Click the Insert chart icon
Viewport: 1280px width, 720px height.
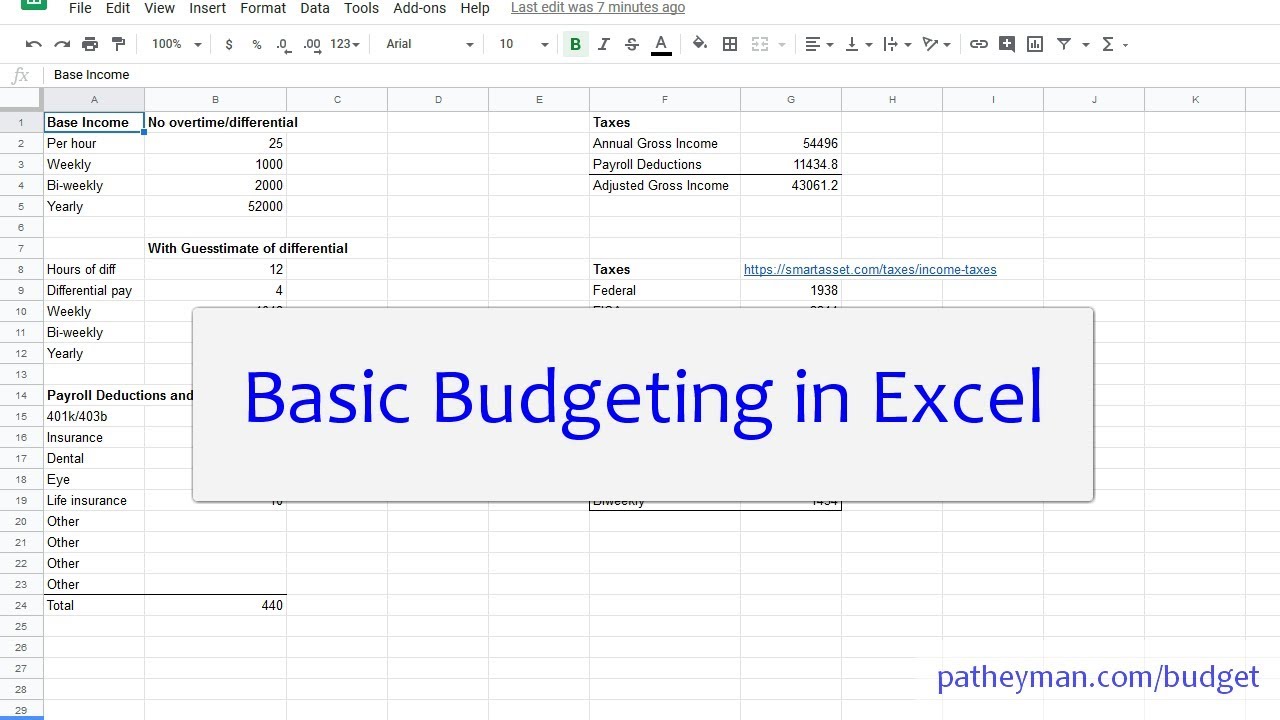1035,44
